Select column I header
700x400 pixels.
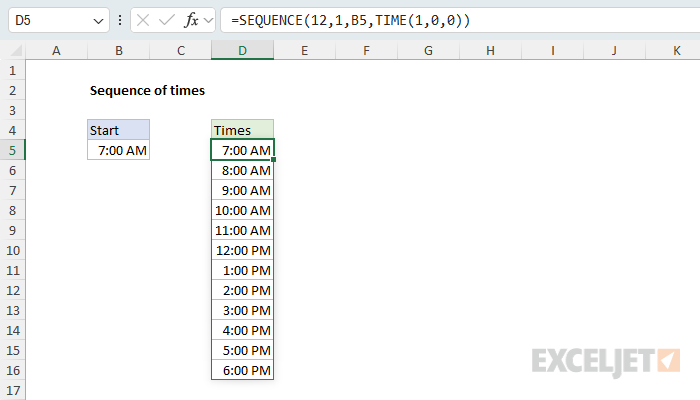553,50
